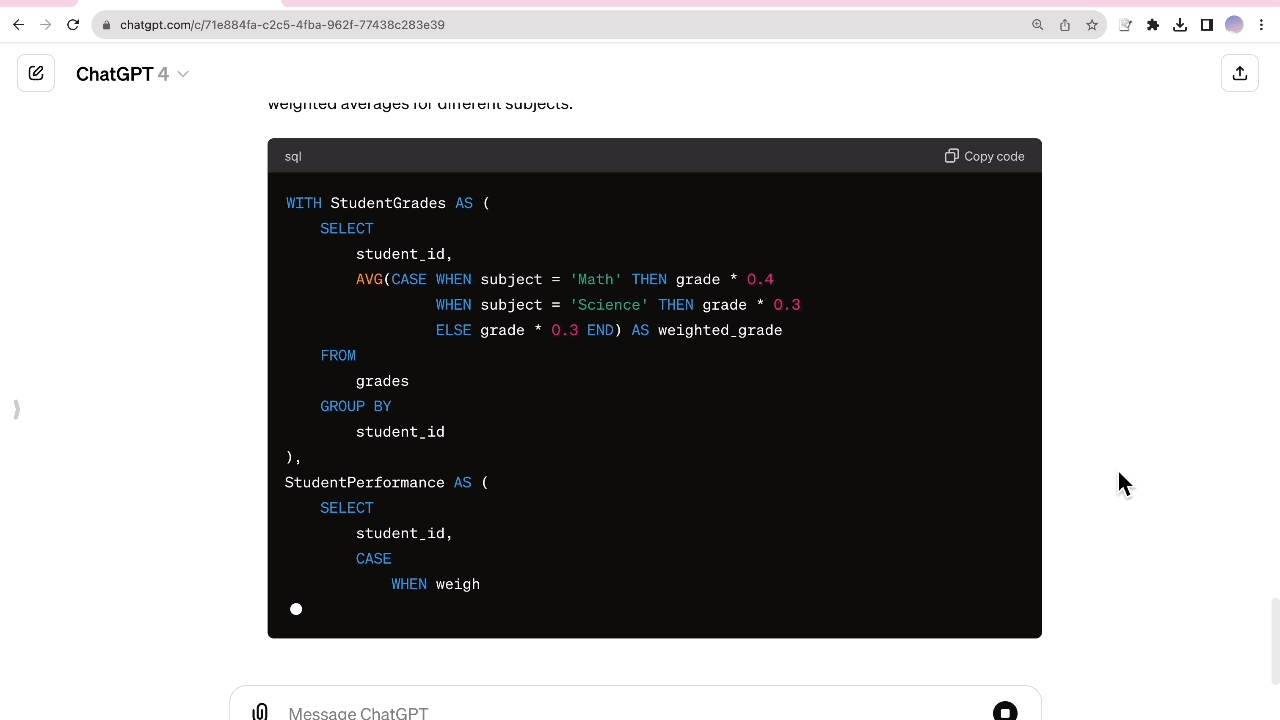Share this page from the address bar
The image size is (1280, 720).
point(1065,25)
